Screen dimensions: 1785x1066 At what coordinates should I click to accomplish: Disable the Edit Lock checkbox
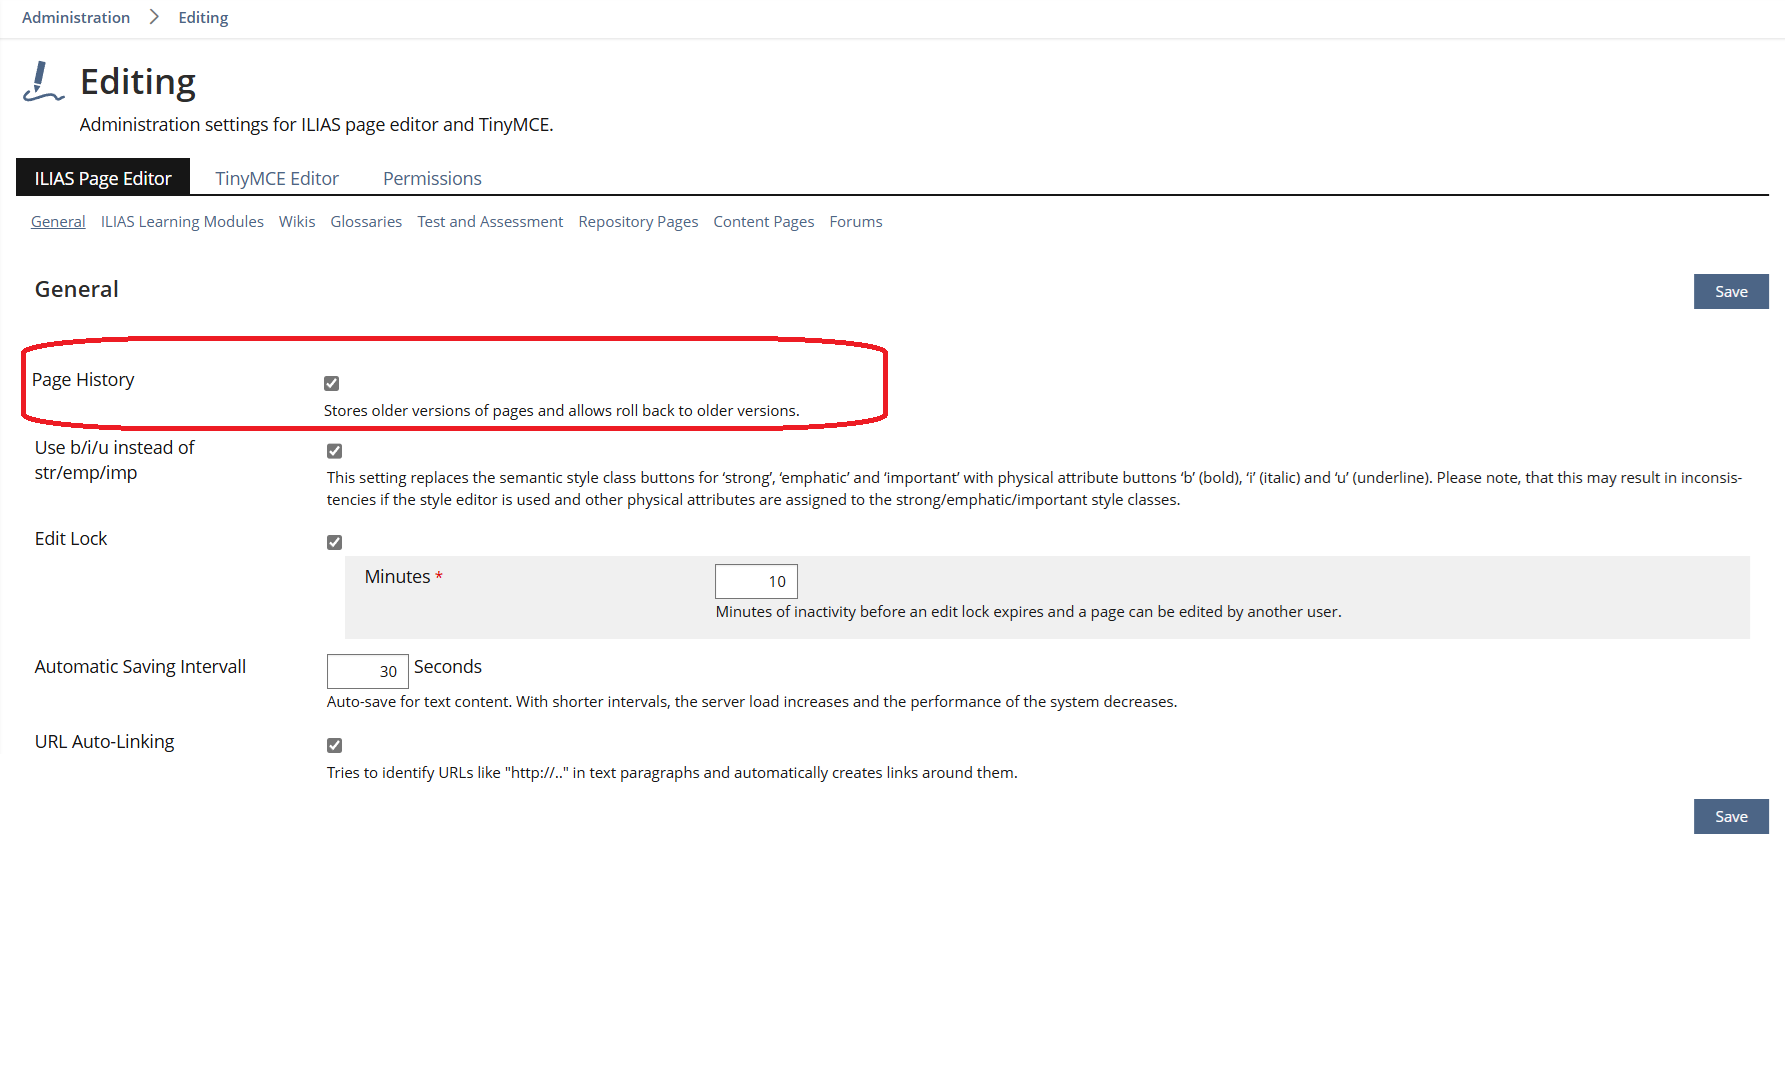click(x=335, y=542)
